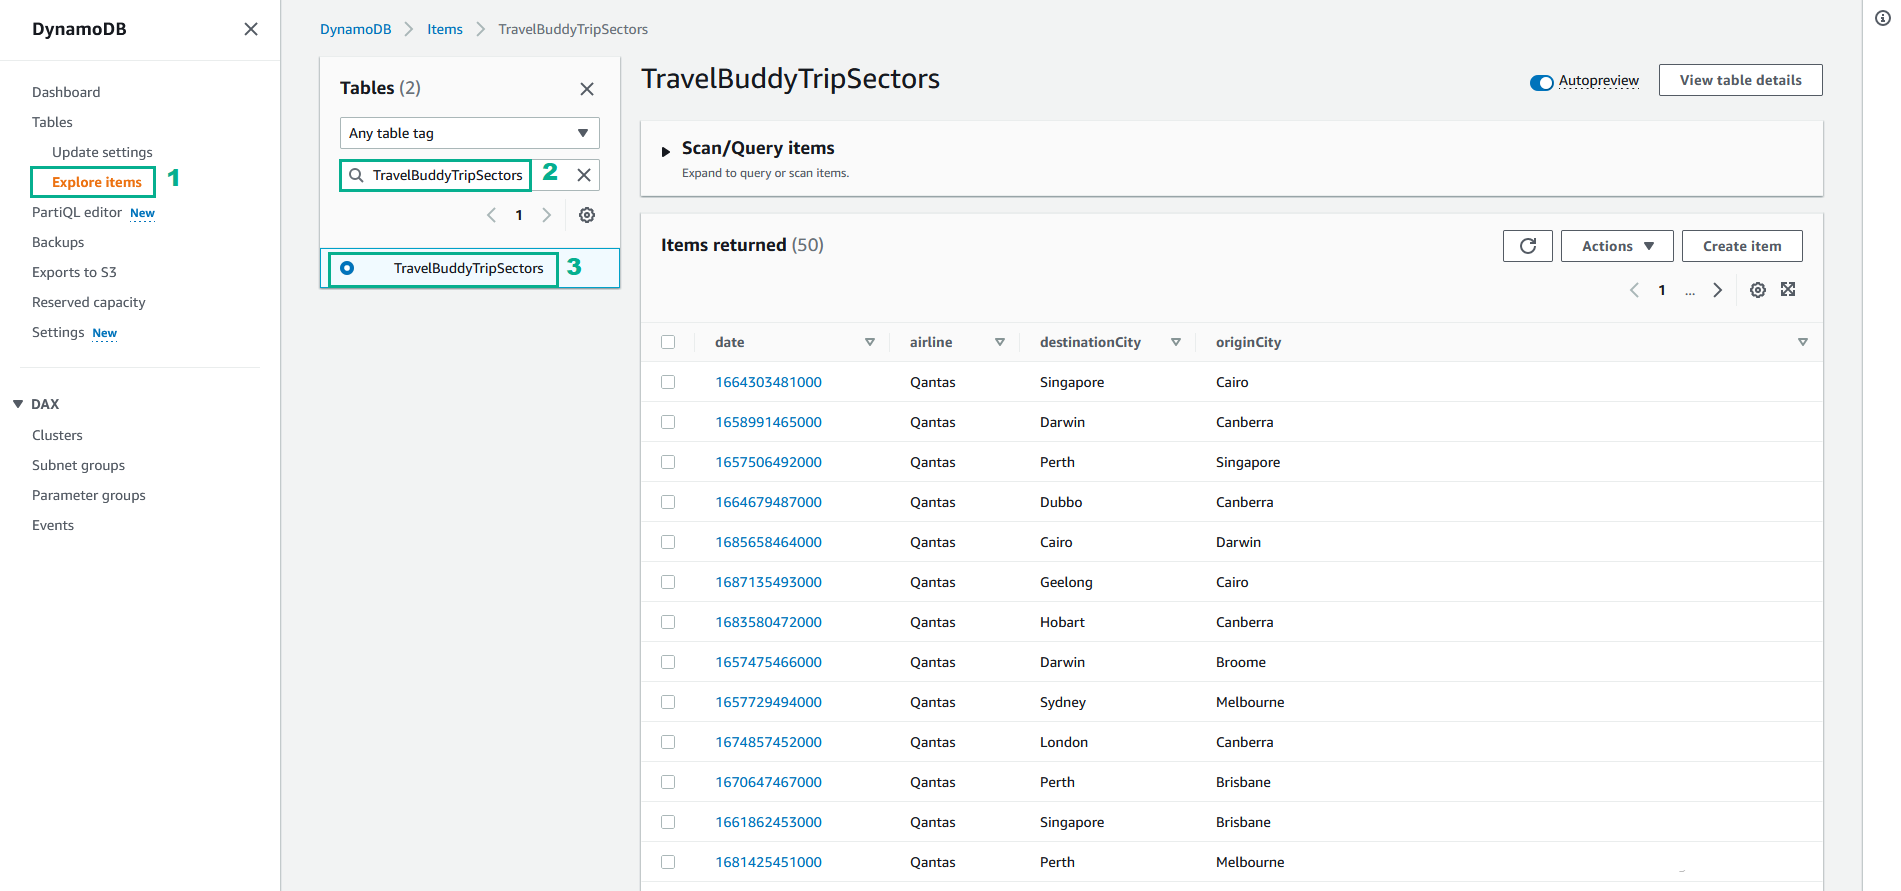
Task: Select the row 1664679487000 checkbox
Action: [x=668, y=502]
